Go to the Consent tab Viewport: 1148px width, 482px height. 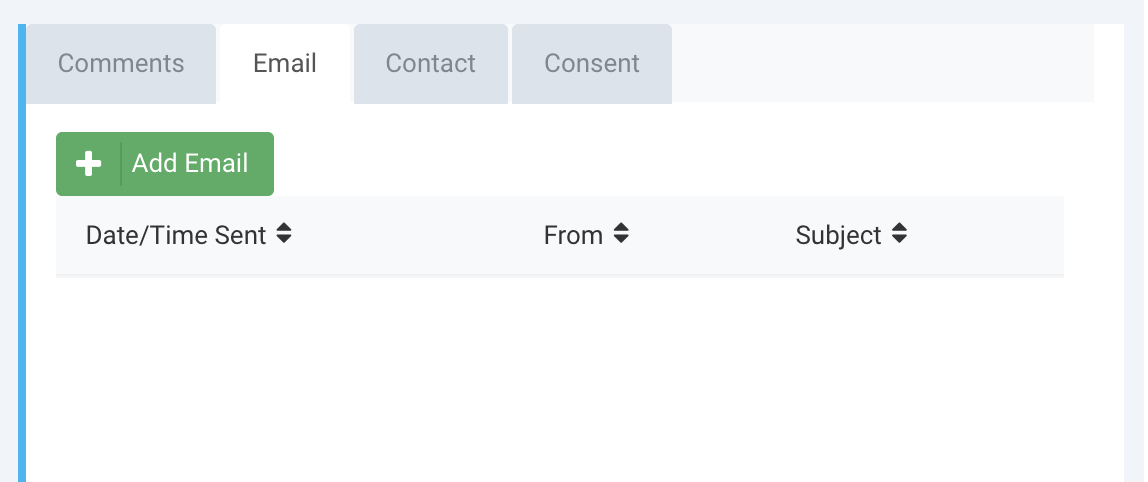coord(592,64)
